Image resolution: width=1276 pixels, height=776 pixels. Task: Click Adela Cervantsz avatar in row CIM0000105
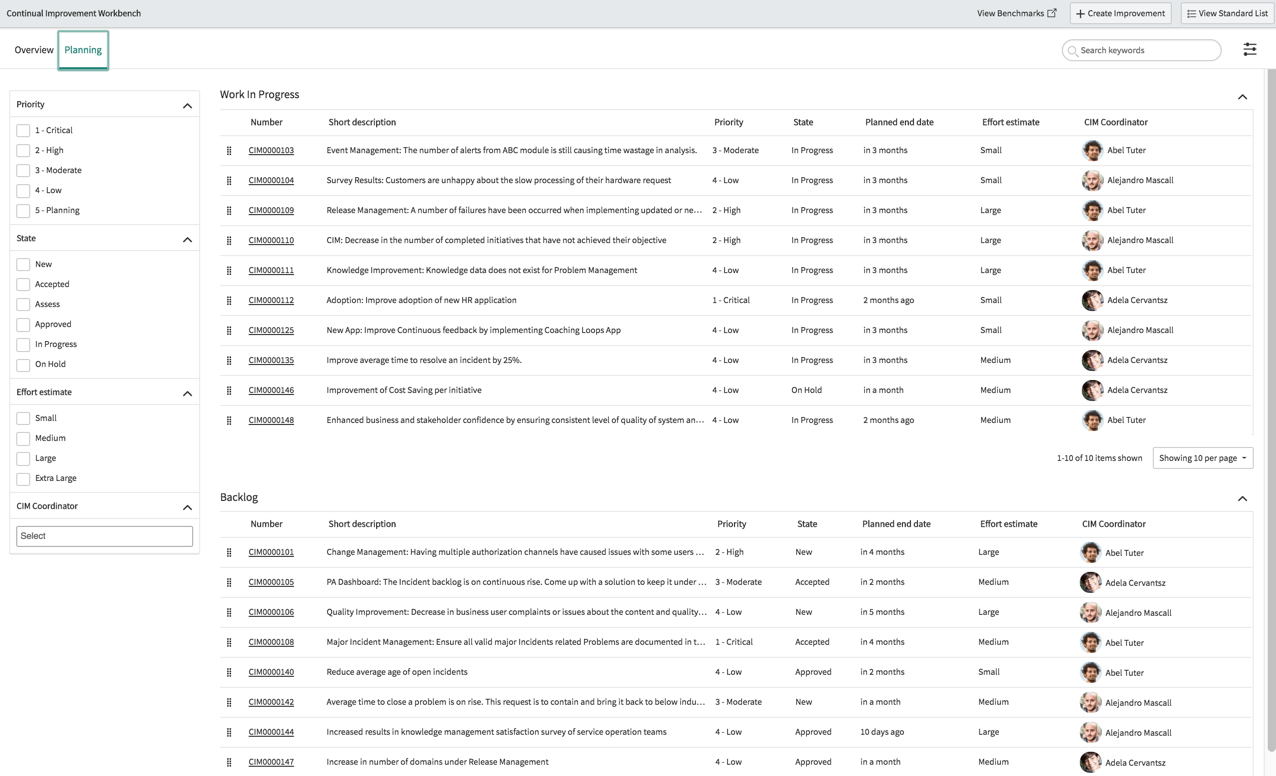pos(1090,582)
